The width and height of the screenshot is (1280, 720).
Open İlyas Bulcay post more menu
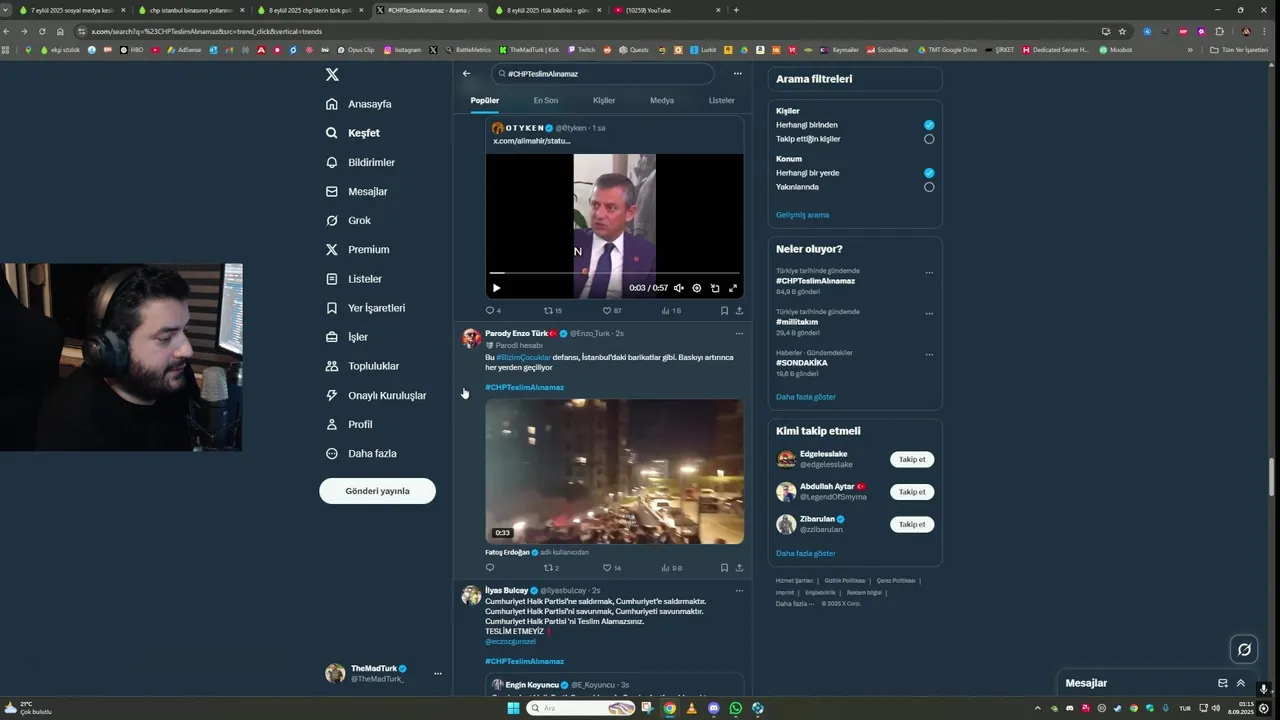[739, 590]
